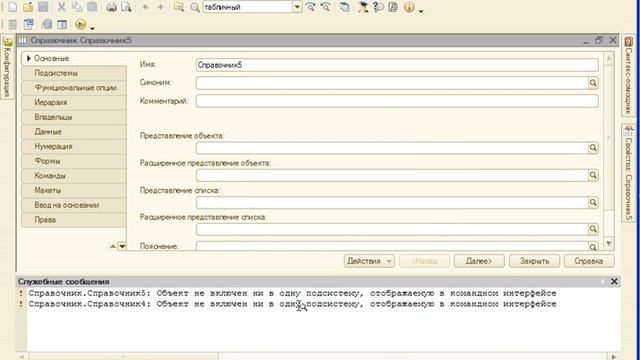Click the Redo arrow icon
Image resolution: width=640 pixels, height=360 pixels.
pyautogui.click(x=160, y=7)
